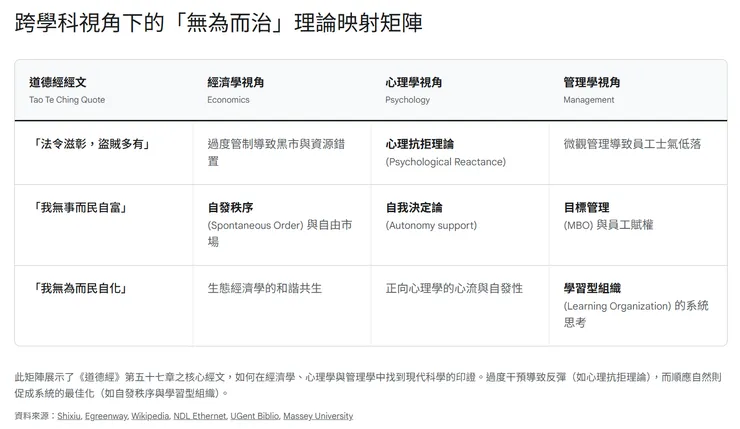Viewport: 740px width, 429px height.
Task: Select the Management subtitle text
Action: click(589, 100)
